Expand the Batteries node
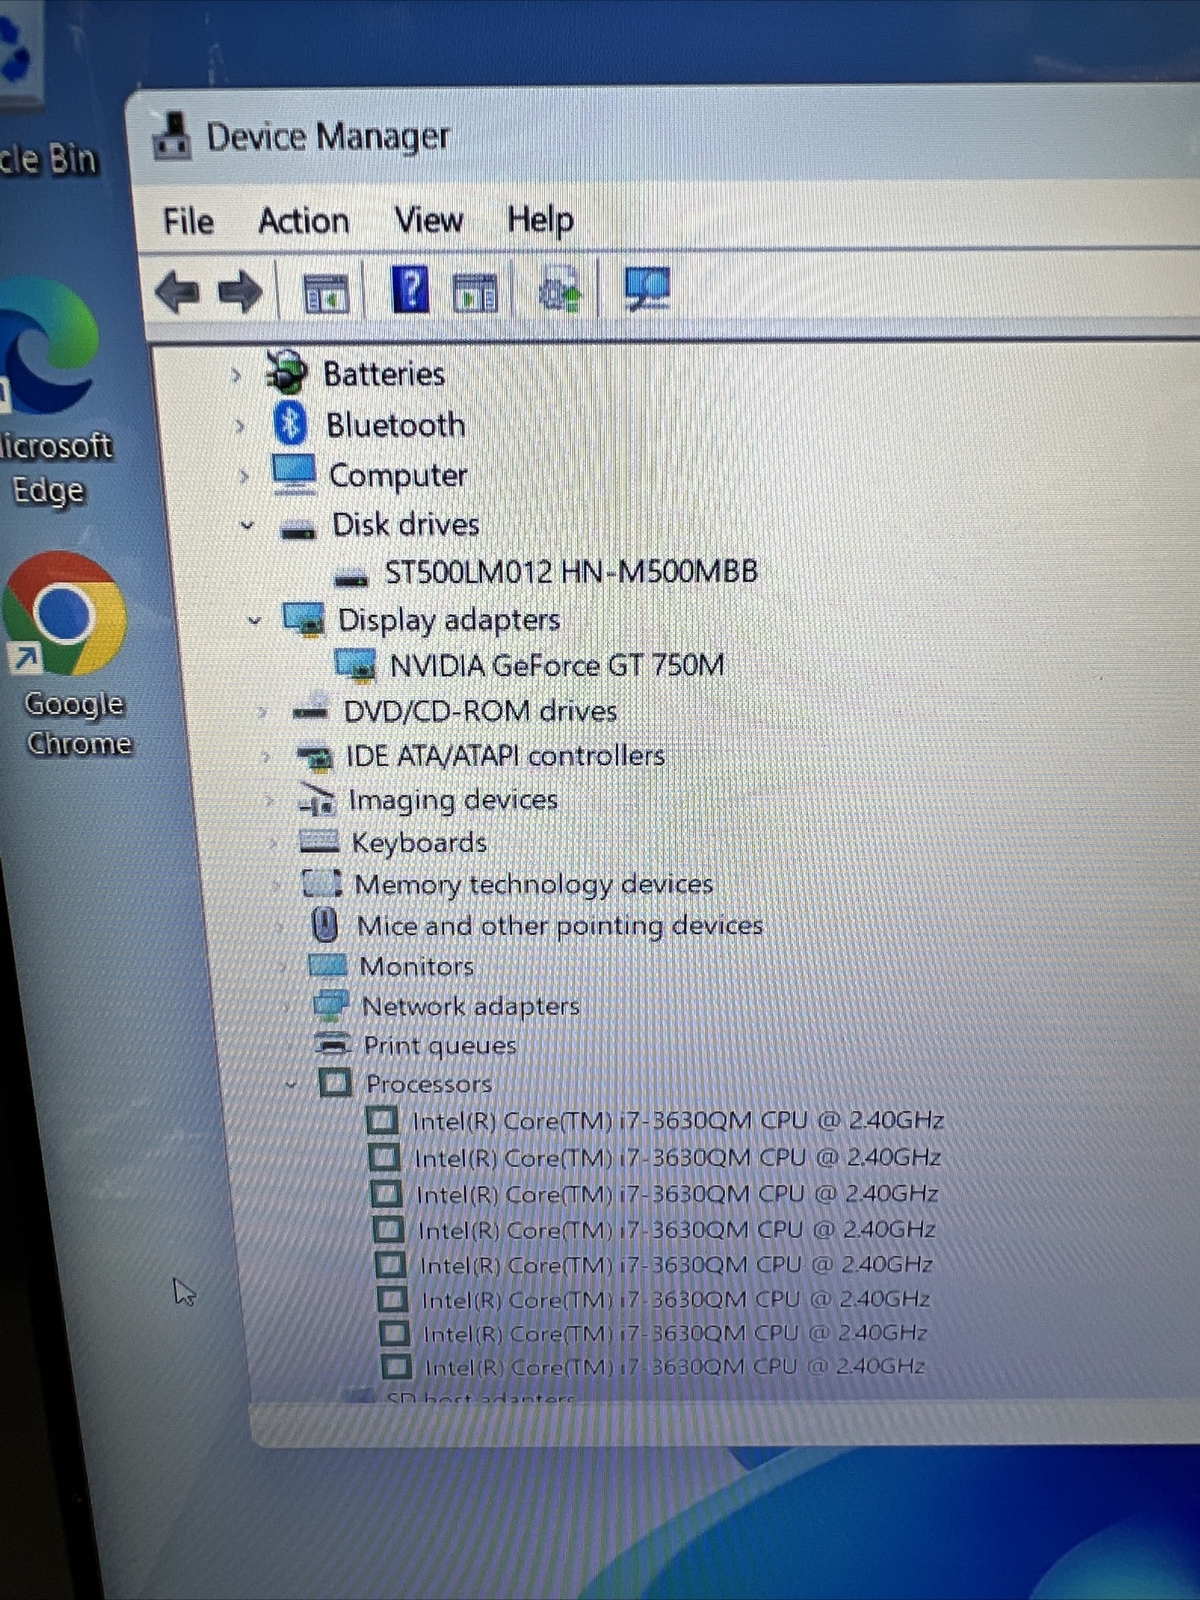 tap(237, 376)
